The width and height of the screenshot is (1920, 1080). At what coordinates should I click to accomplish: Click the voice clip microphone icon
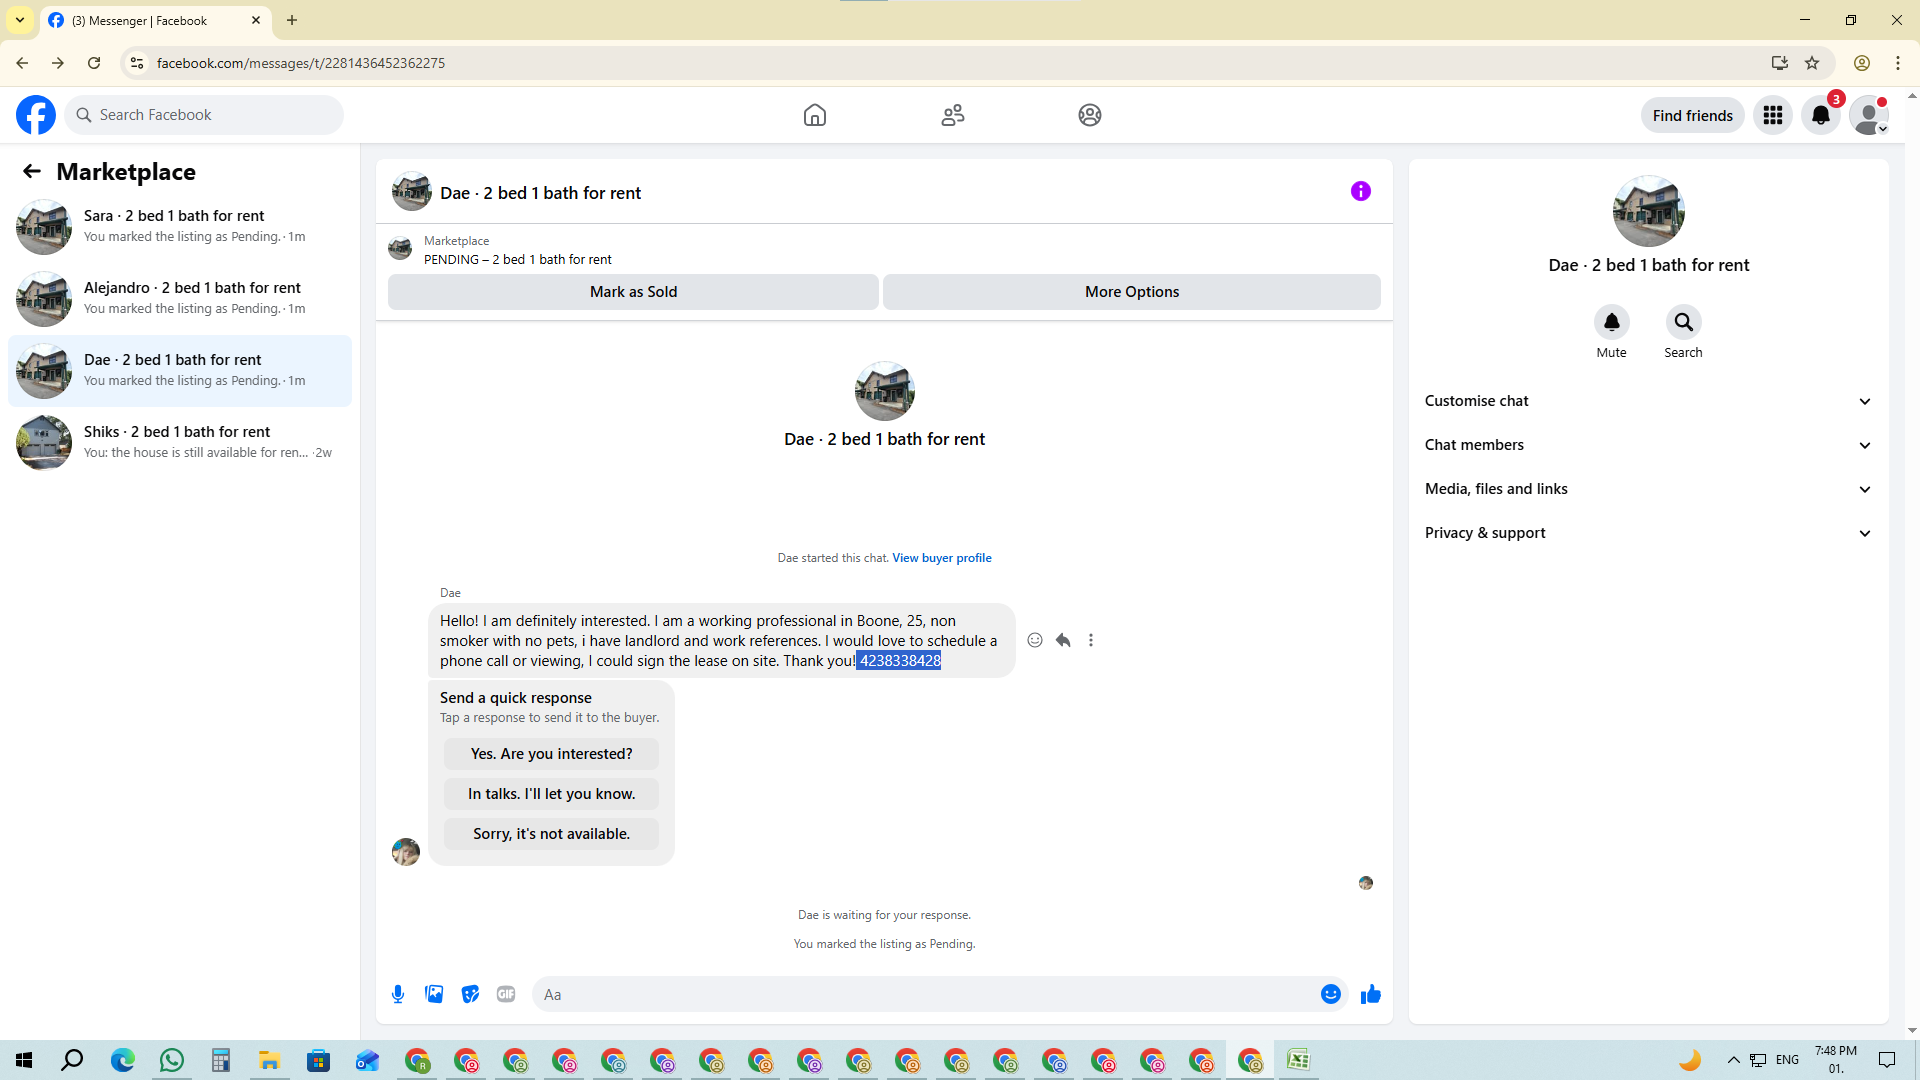[x=398, y=994]
